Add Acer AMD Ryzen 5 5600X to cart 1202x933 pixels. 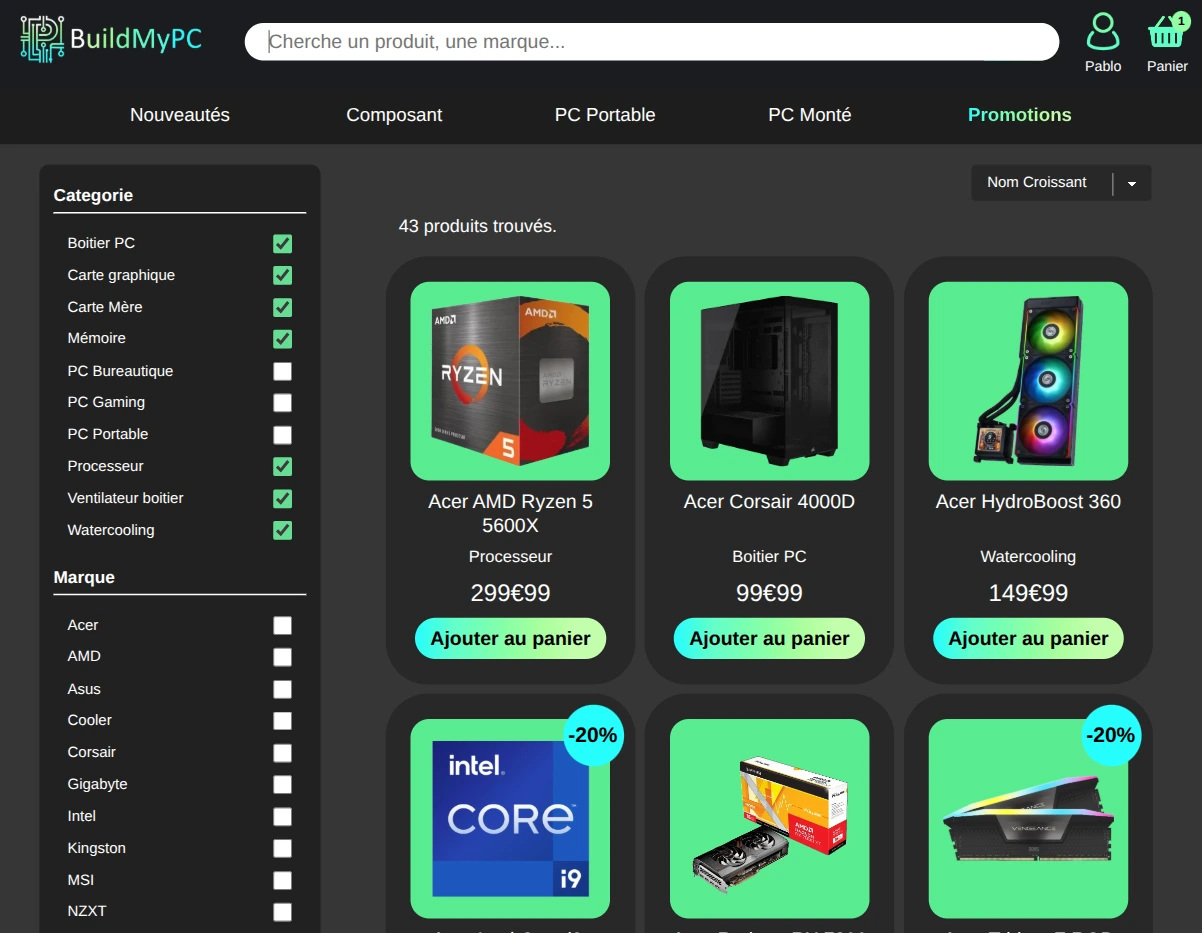click(x=510, y=638)
